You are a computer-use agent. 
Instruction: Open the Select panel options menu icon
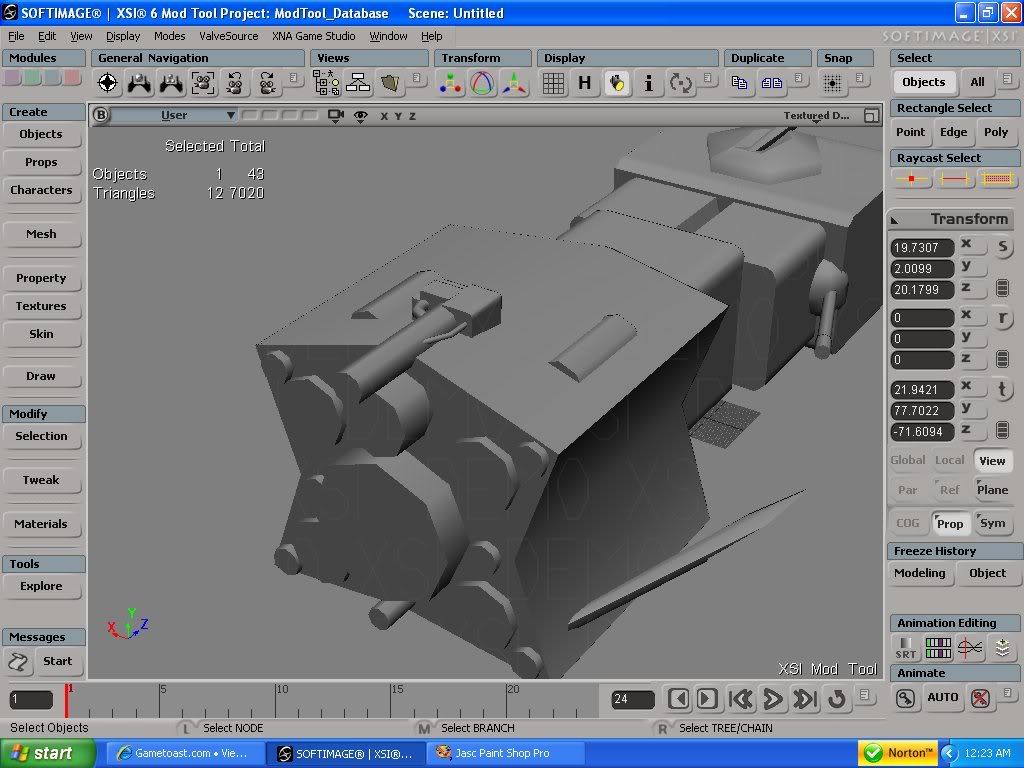1008,79
